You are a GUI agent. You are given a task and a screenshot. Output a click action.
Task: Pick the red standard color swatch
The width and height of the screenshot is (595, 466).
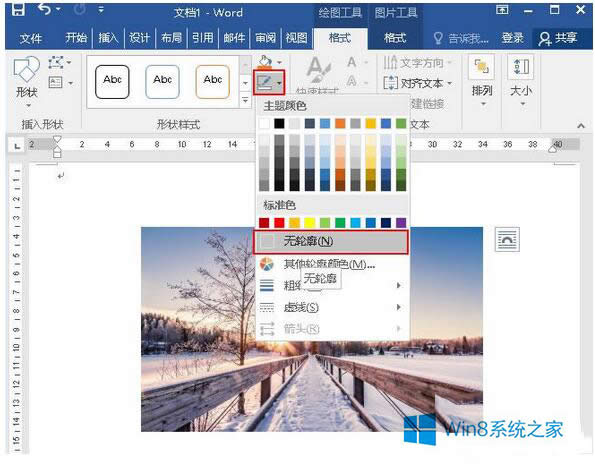279,222
